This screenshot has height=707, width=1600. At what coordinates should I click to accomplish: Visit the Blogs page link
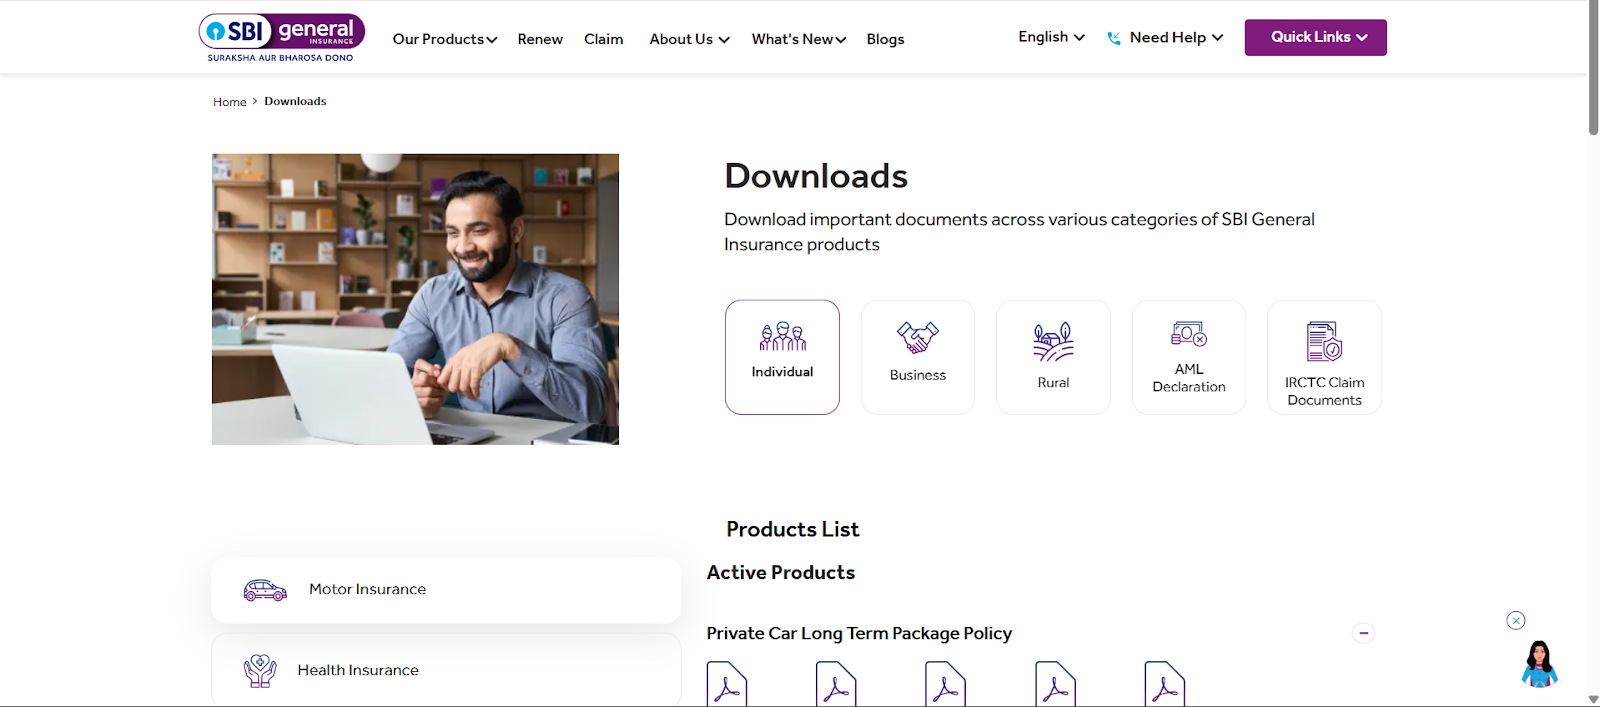(885, 39)
